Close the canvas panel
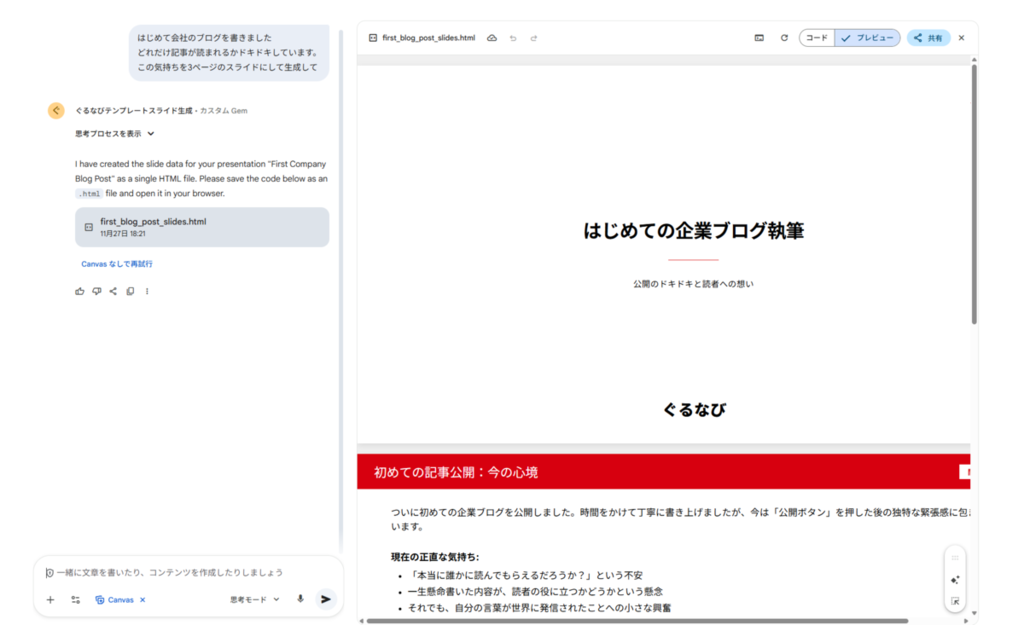 point(961,38)
